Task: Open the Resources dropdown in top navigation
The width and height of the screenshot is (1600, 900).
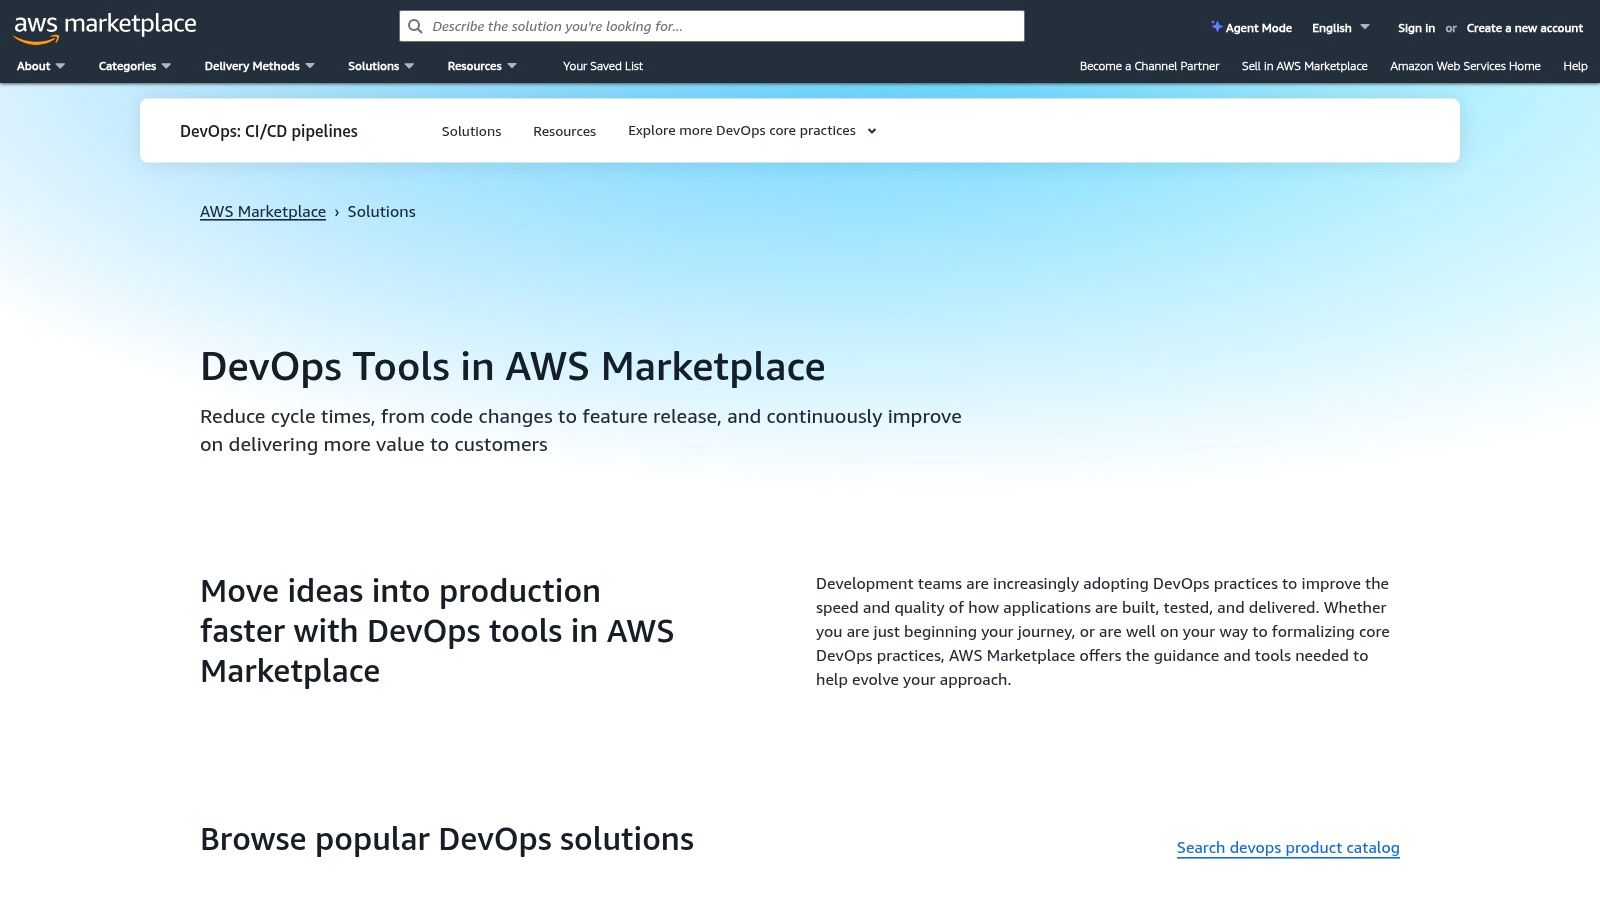Action: click(481, 66)
